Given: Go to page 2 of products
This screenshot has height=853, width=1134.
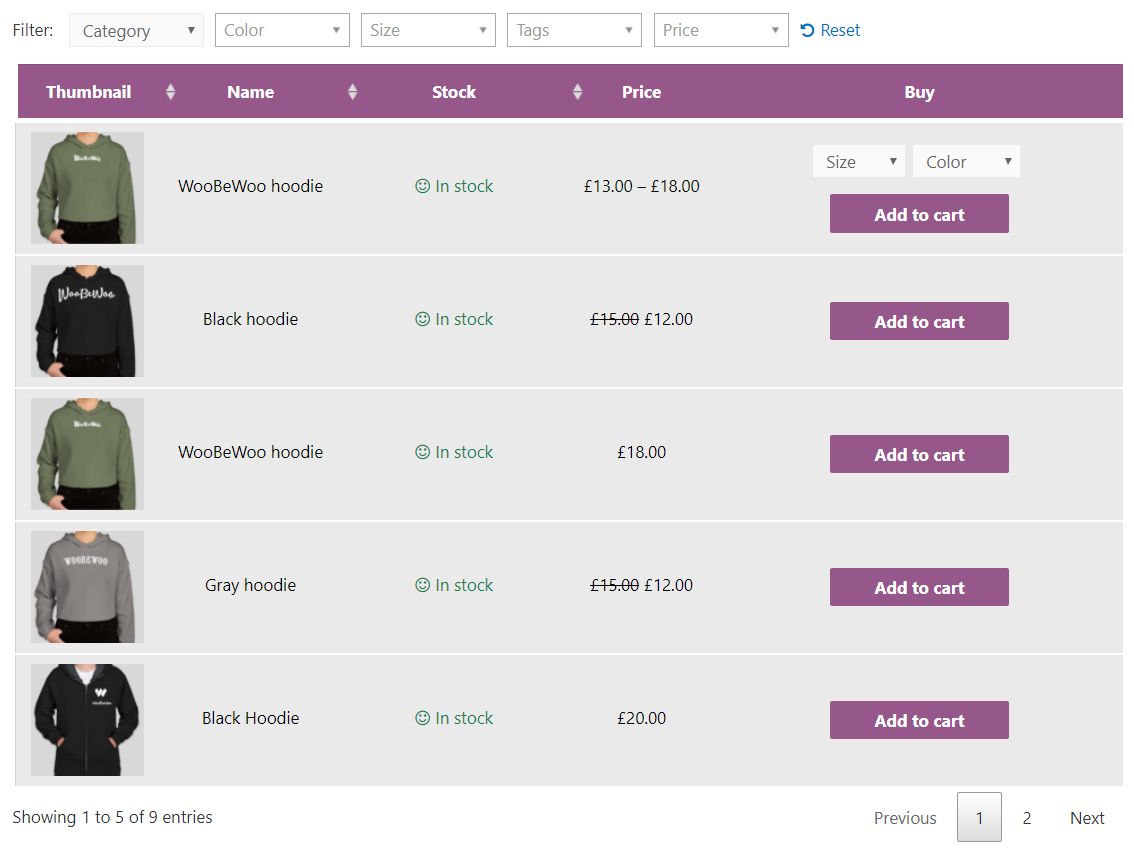Looking at the screenshot, I should click(1027, 818).
